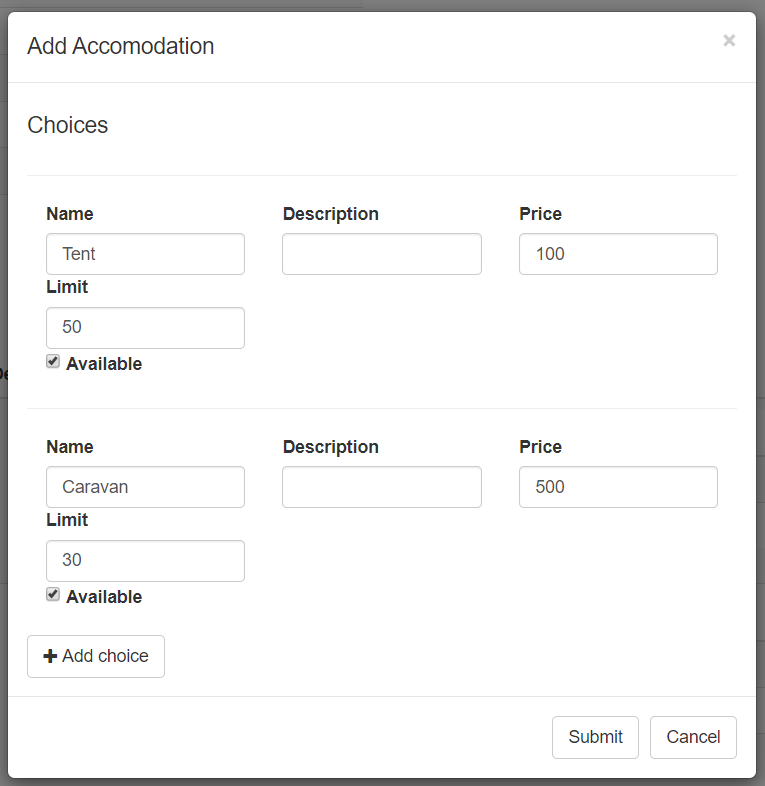The height and width of the screenshot is (786, 765).
Task: Select the empty Description field for Caravan
Action: [381, 487]
